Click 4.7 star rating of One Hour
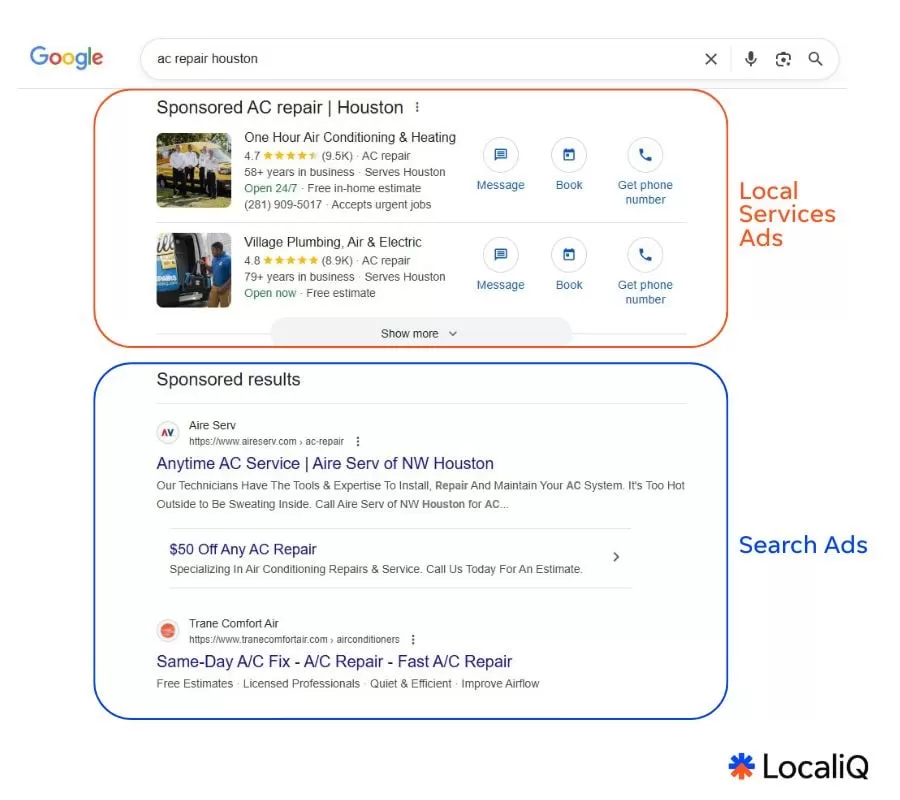 click(x=281, y=156)
